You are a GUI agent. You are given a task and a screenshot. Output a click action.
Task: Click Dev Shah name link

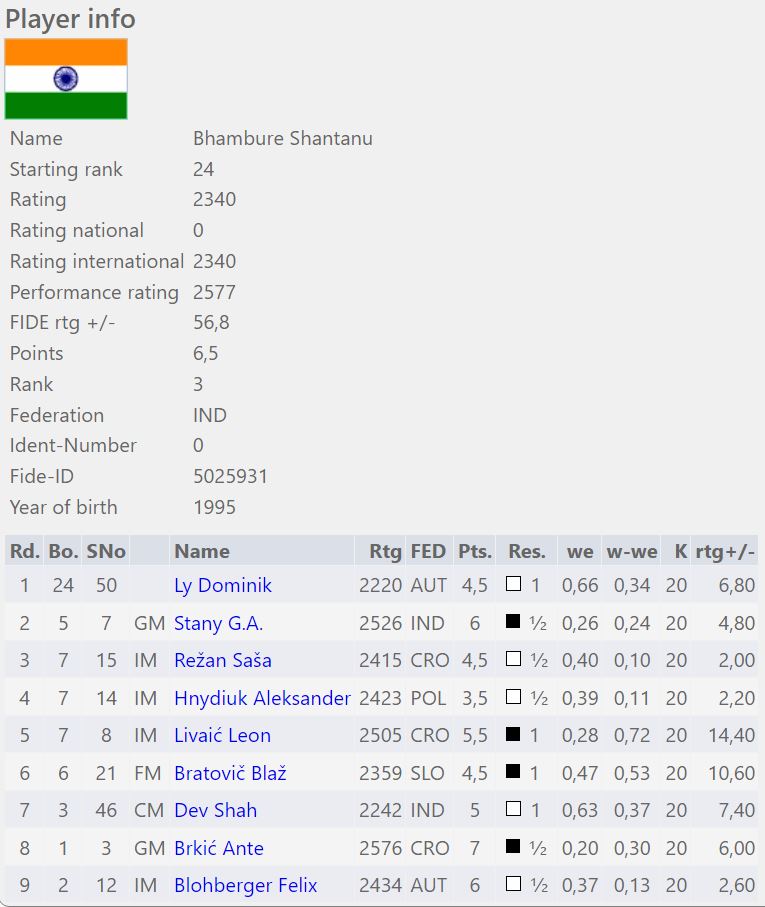tap(215, 810)
